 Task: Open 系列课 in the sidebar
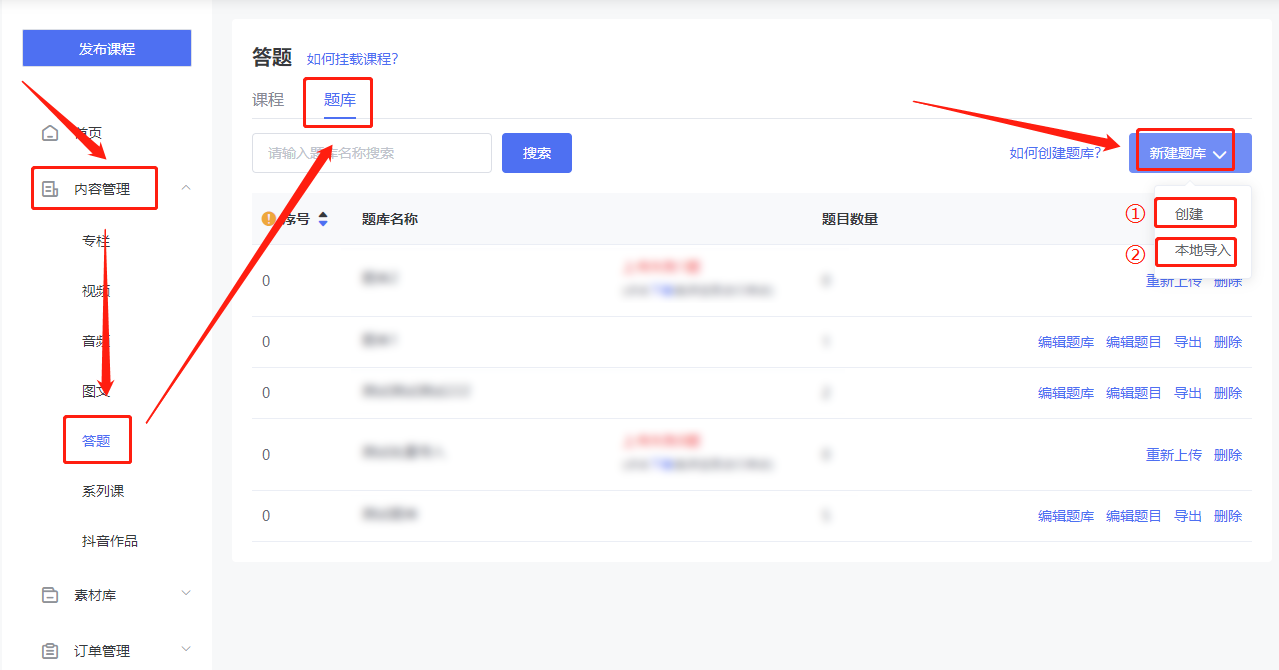[103, 491]
